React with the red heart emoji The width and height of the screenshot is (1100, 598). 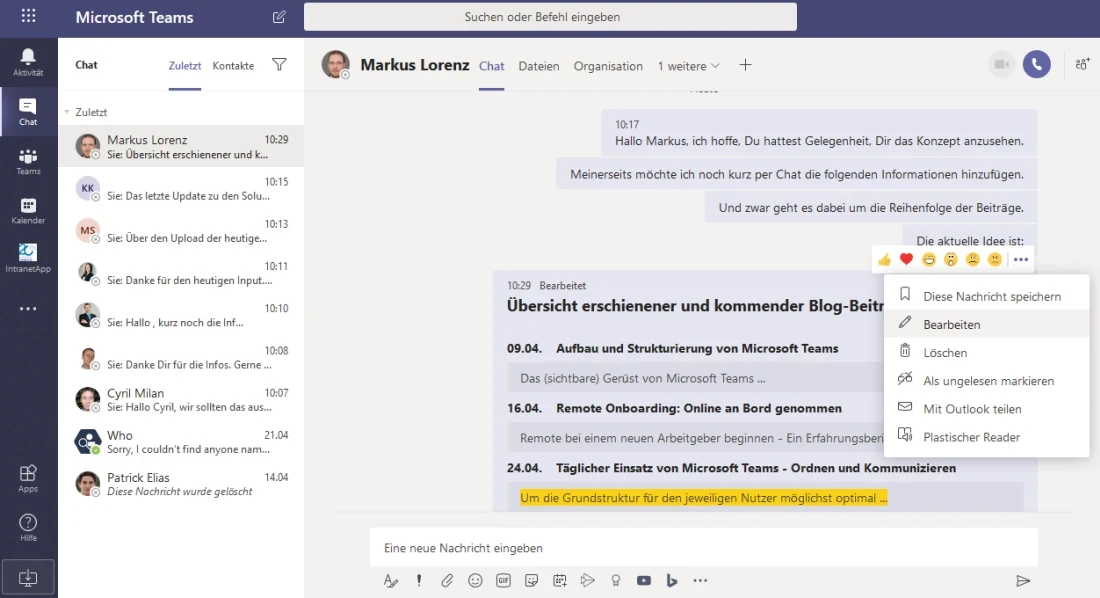pyautogui.click(x=906, y=260)
